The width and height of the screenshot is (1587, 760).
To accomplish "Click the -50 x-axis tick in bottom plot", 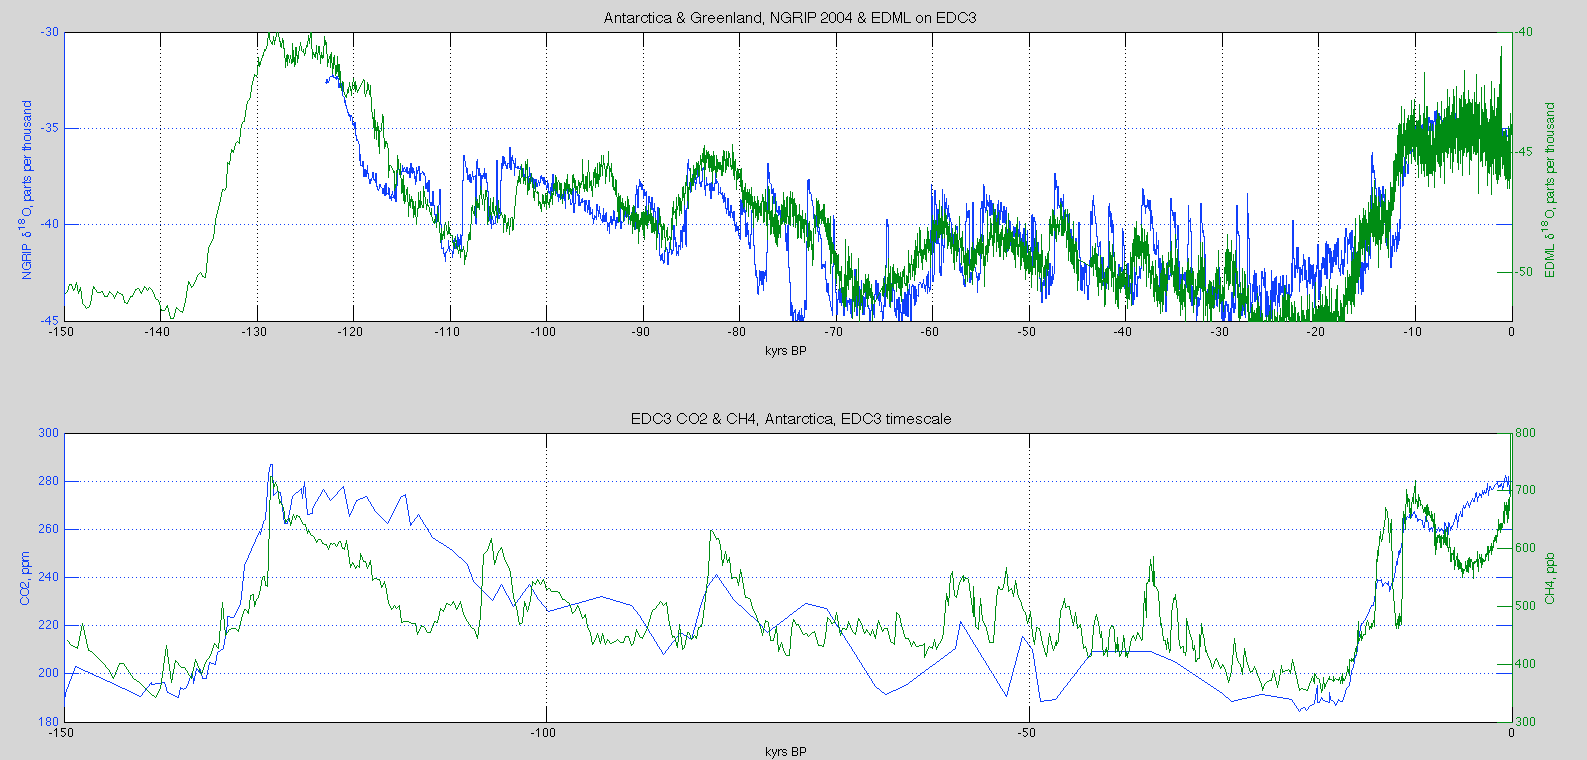I will (1026, 733).
